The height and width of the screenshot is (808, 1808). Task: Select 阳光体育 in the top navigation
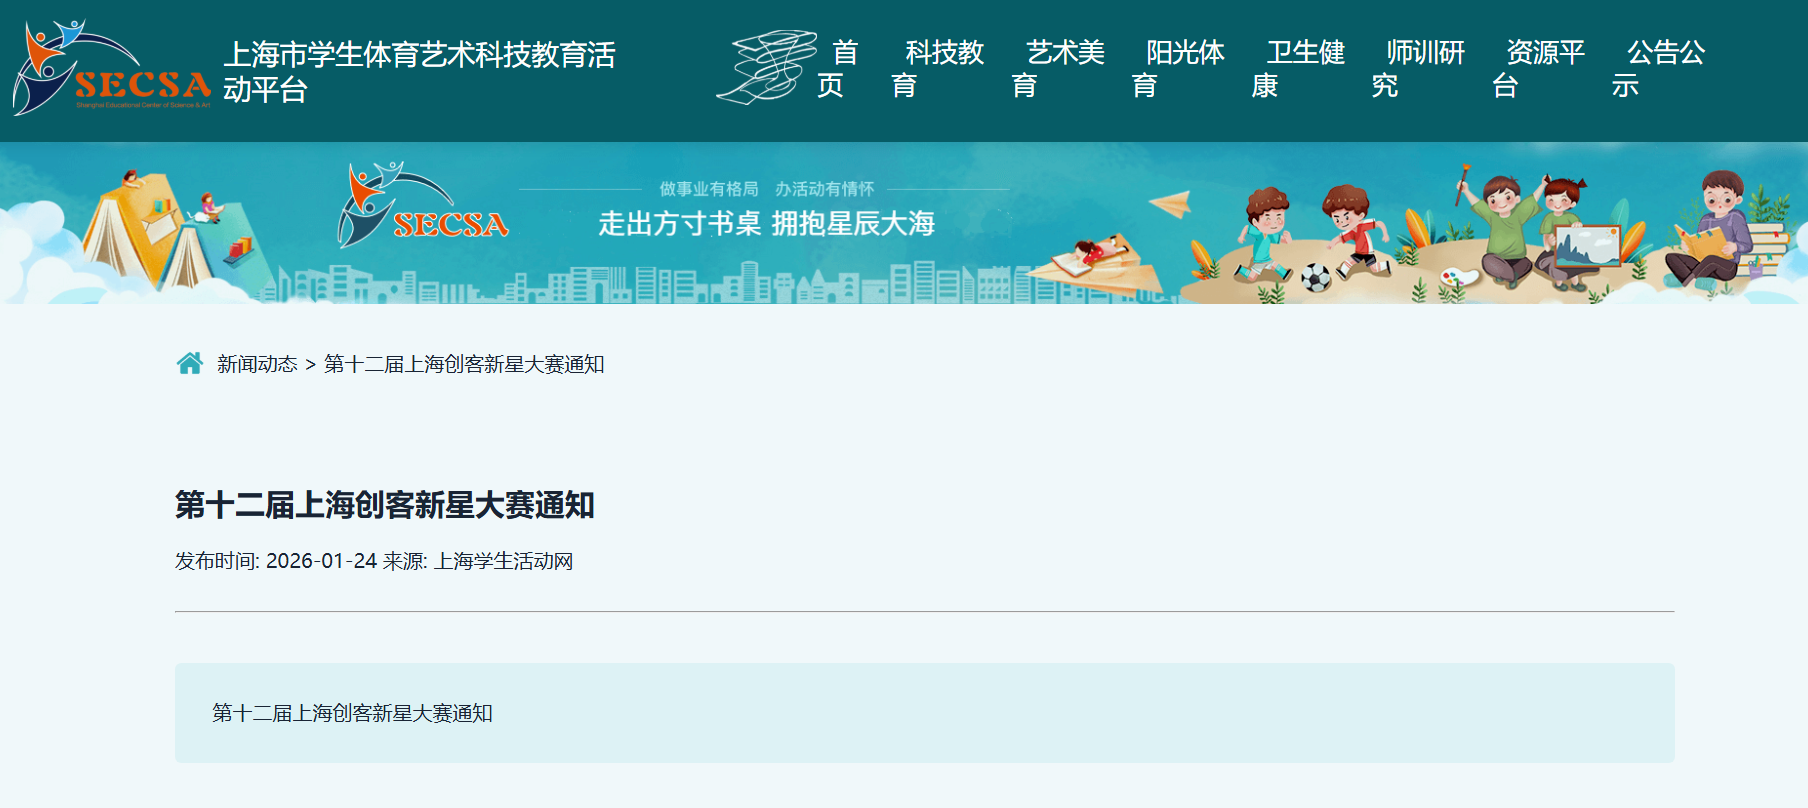coord(1177,69)
